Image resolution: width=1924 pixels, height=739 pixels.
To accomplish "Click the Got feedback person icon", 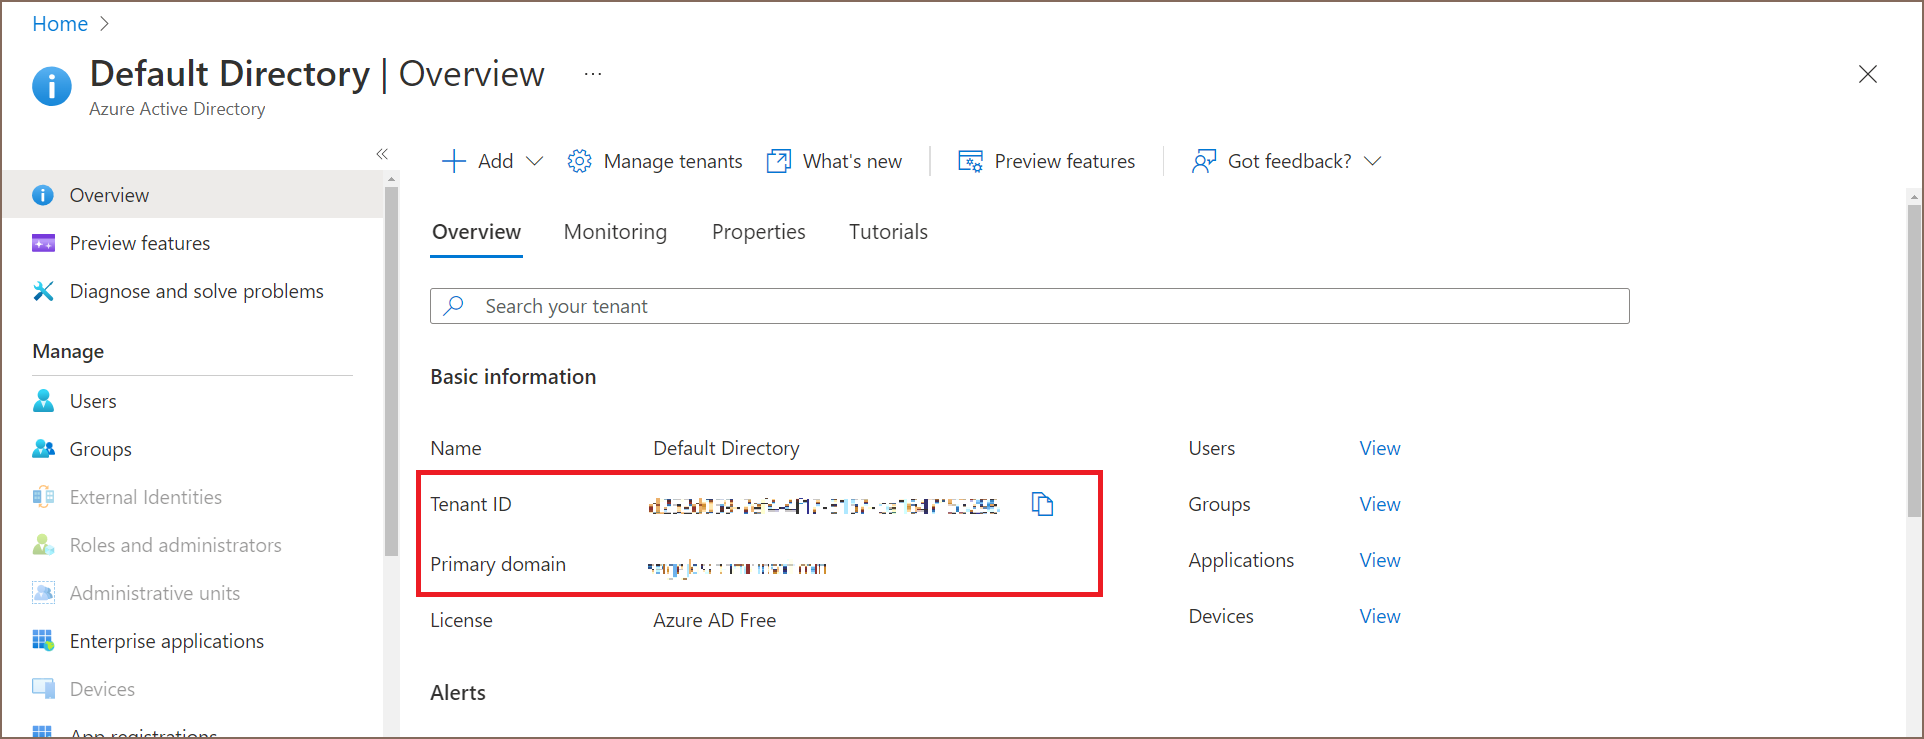I will tap(1203, 161).
